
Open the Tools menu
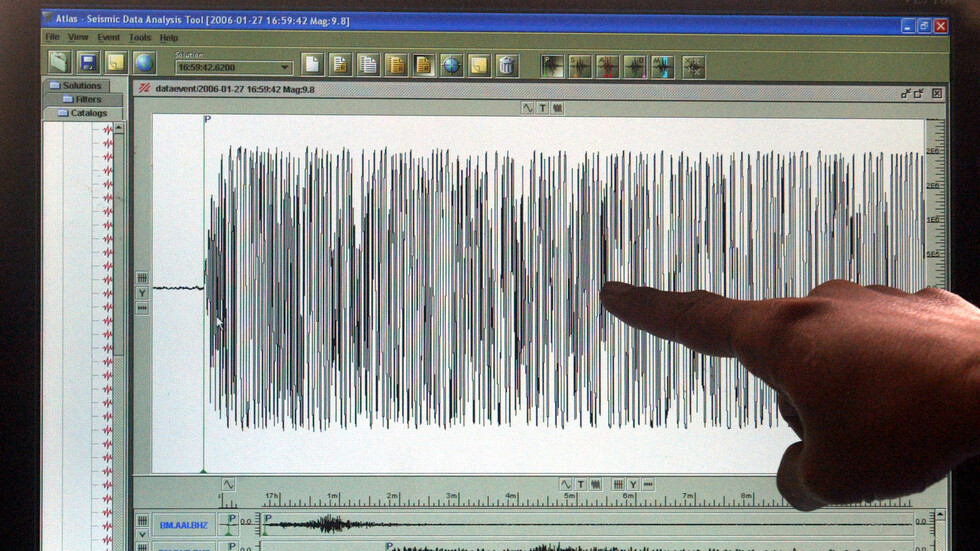click(140, 38)
